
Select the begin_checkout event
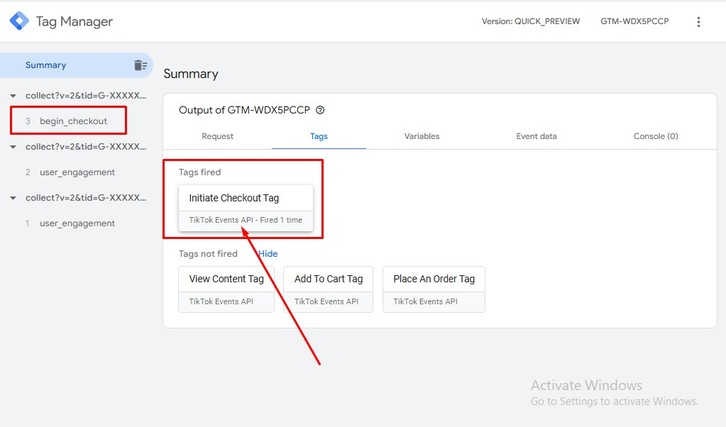point(73,121)
